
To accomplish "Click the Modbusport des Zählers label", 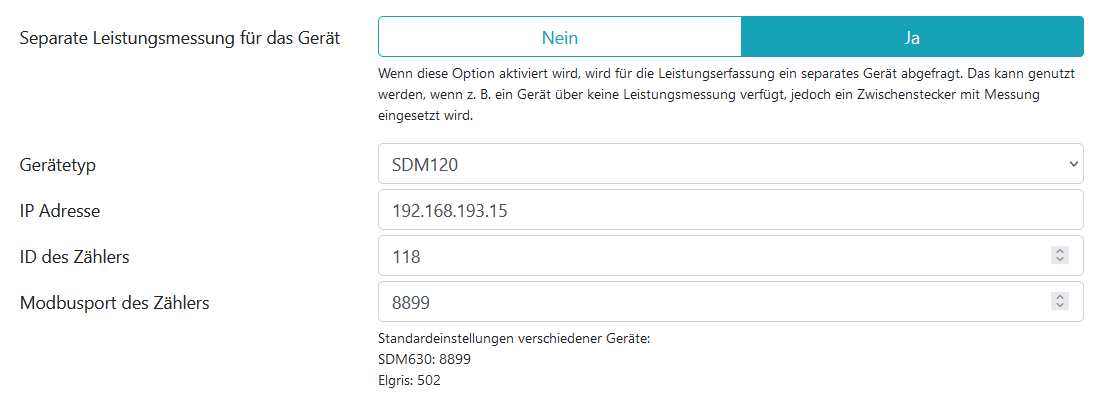I will (x=114, y=303).
